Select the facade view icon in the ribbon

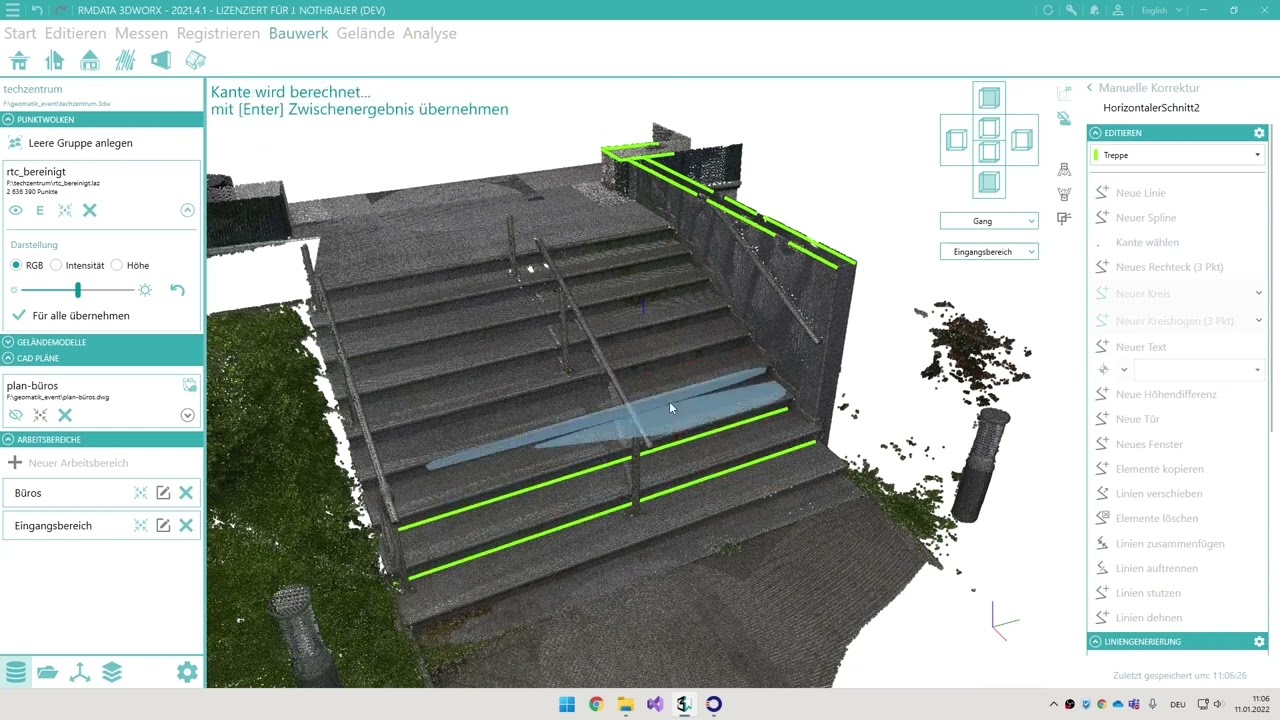pyautogui.click(x=160, y=61)
